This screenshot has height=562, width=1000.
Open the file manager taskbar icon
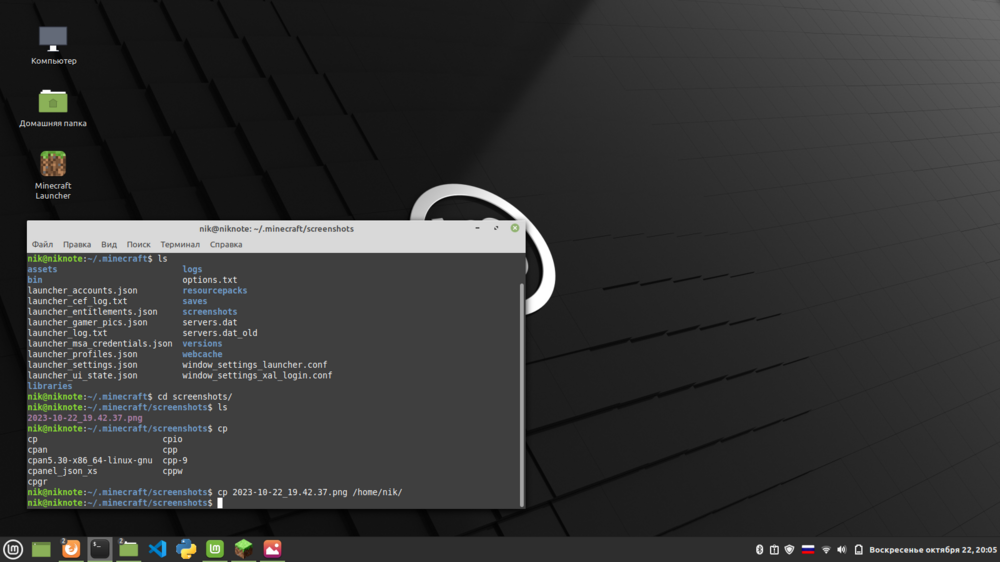point(128,549)
